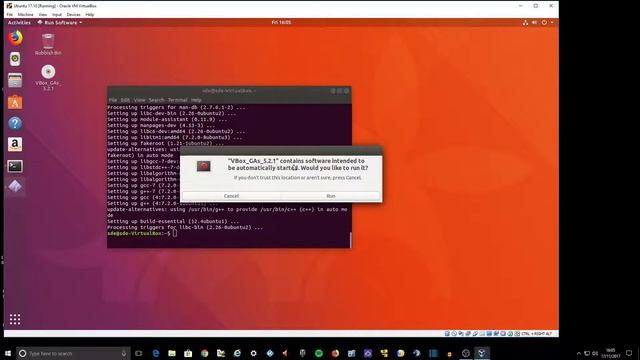Viewport: 640px width, 360px height.
Task: Click the CTRL + RIGHT ALT host key indicator
Action: (536, 333)
